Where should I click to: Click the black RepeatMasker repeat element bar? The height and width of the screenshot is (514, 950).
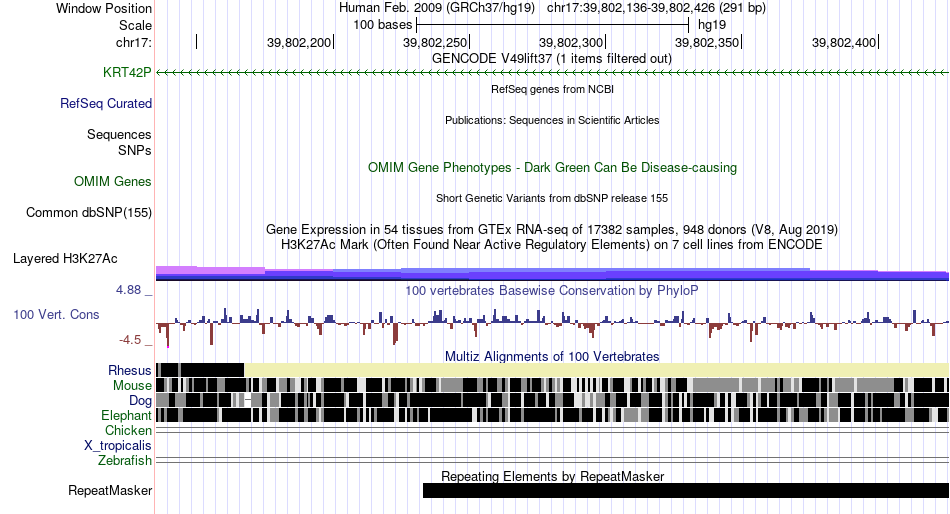[685, 491]
